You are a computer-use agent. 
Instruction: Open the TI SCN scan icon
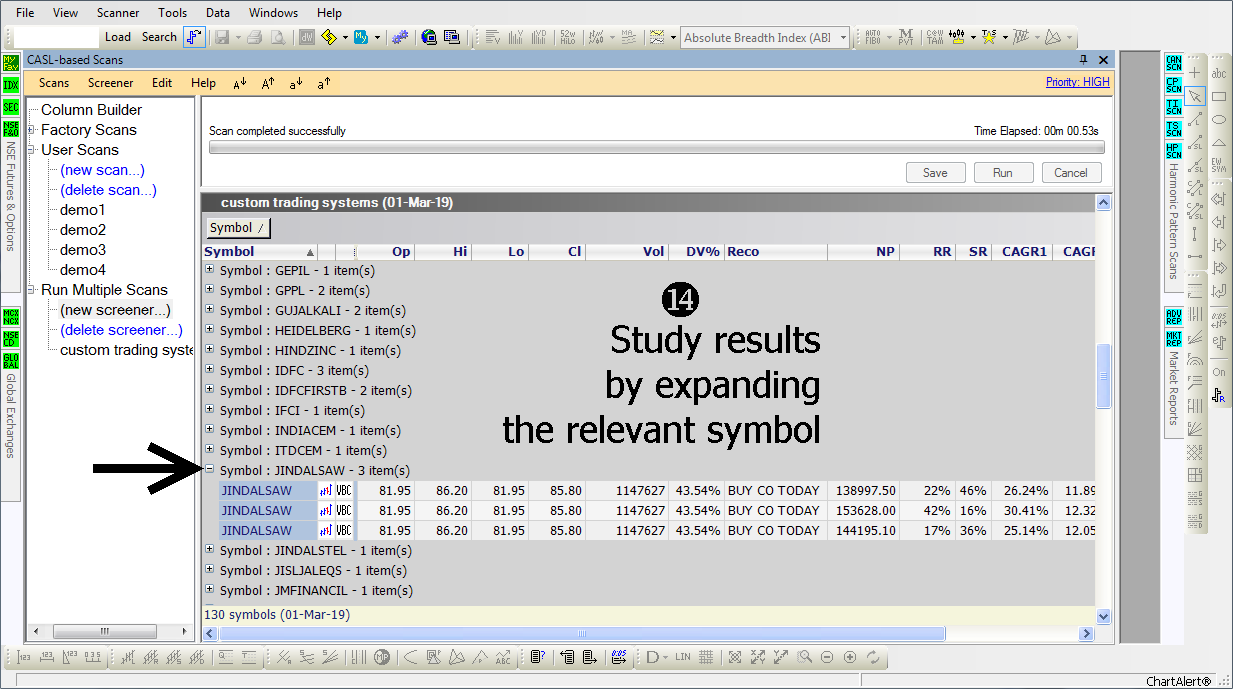coord(1173,107)
